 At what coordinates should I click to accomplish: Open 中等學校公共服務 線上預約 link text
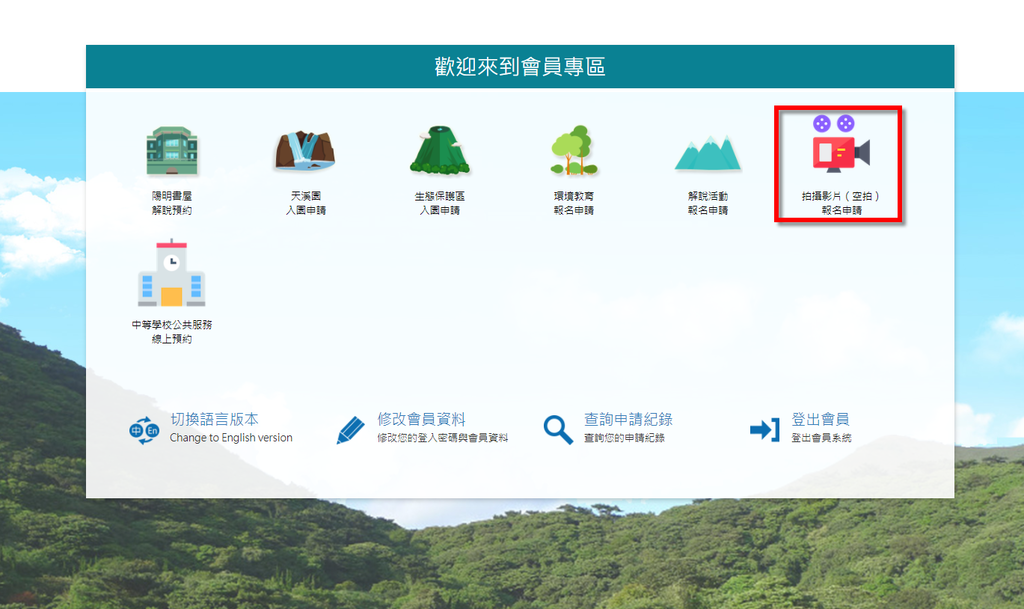tap(172, 332)
